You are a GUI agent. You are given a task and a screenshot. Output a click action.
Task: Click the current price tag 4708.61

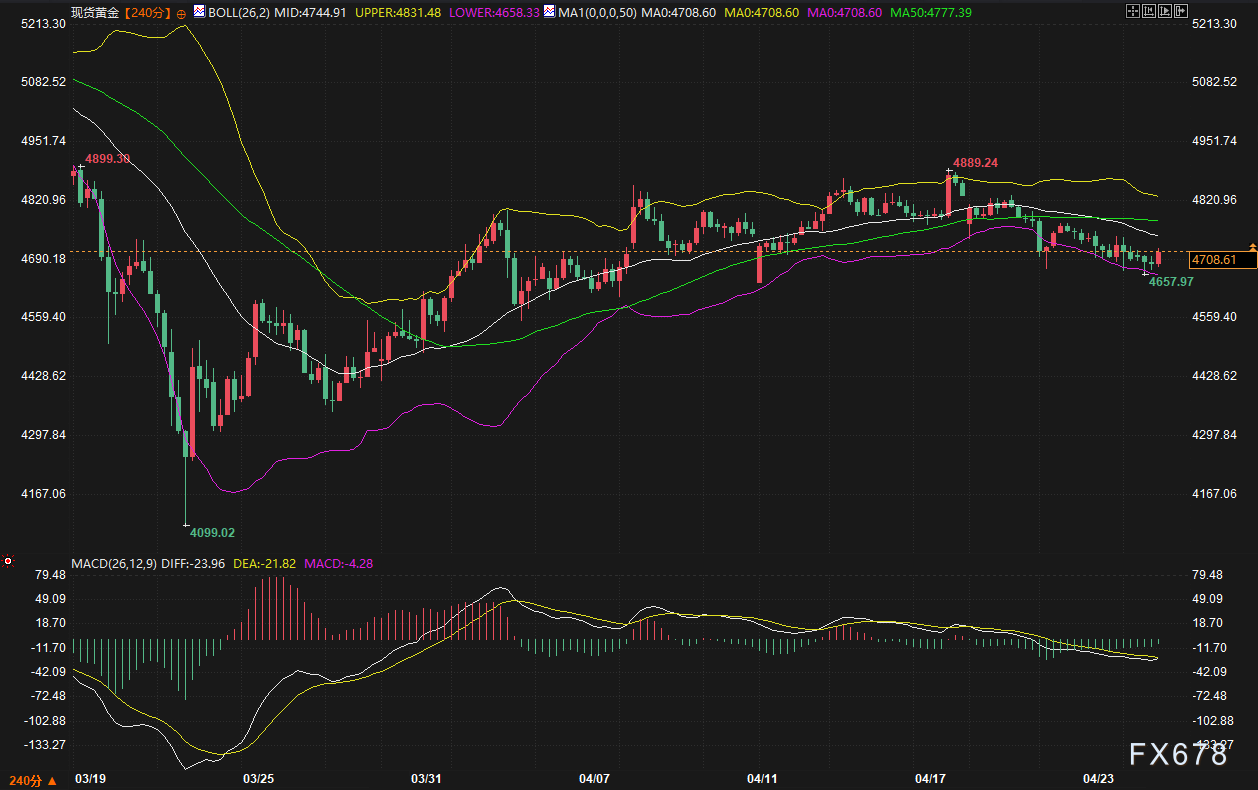tap(1214, 260)
